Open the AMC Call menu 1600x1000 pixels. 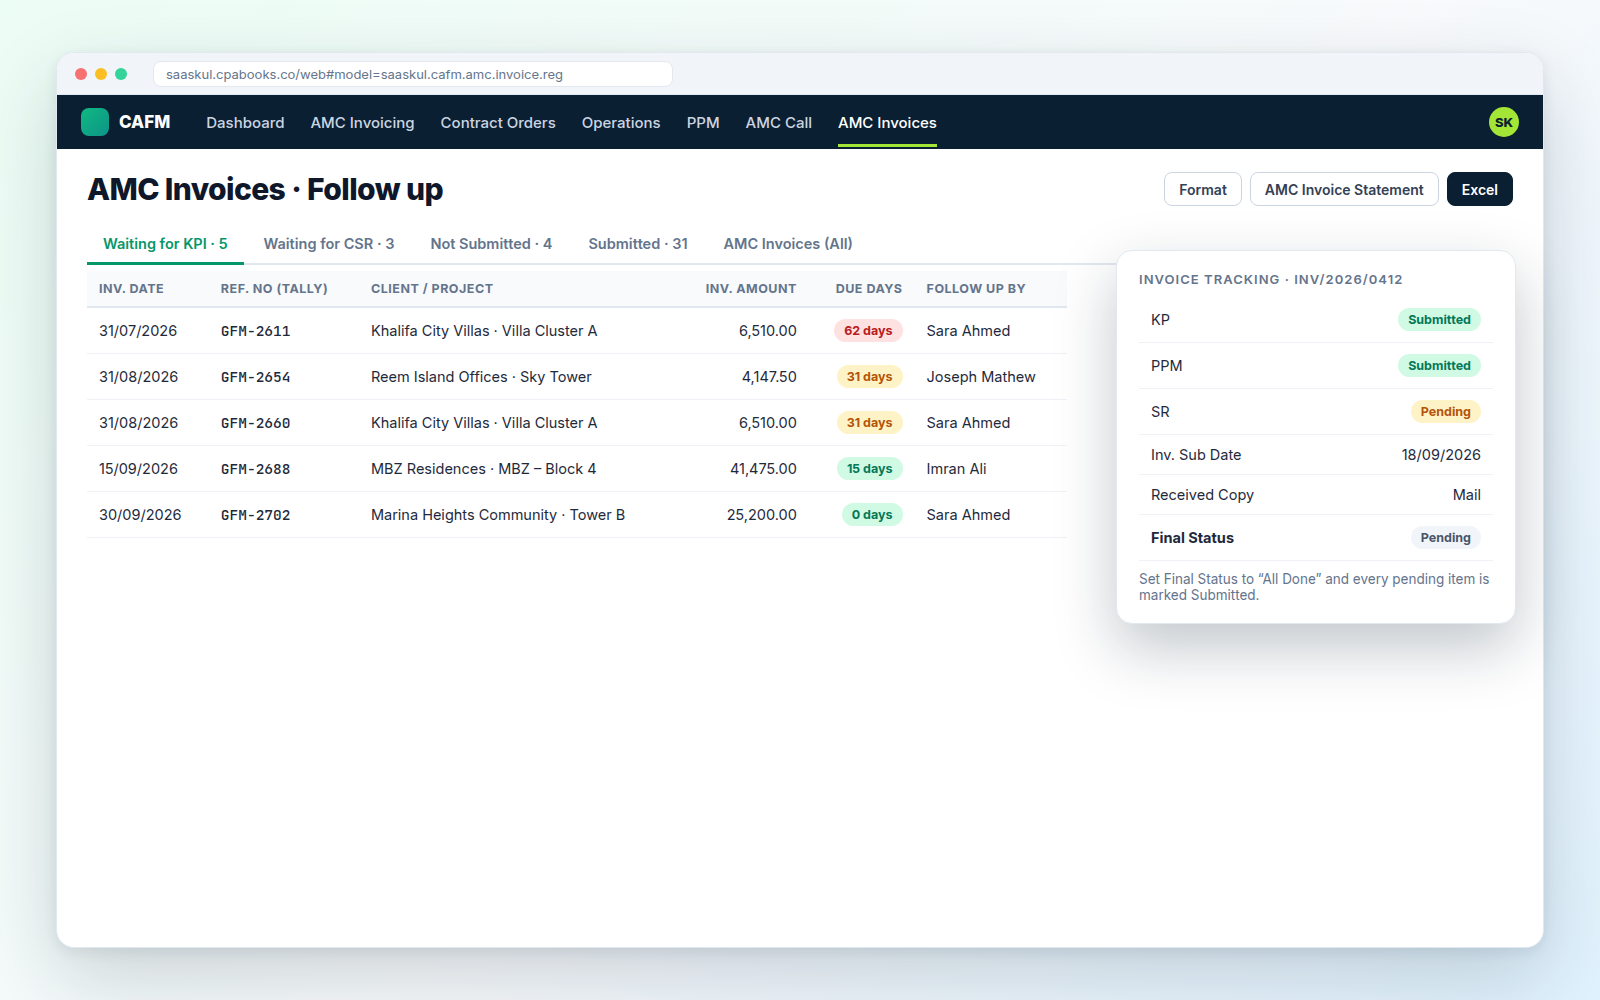(779, 123)
